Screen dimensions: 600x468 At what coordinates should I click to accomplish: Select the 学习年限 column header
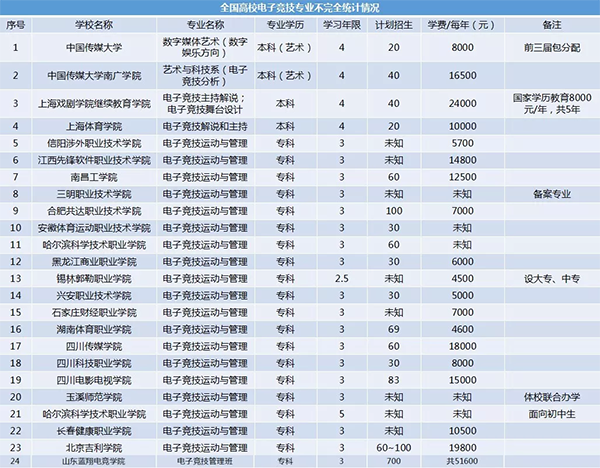(x=342, y=25)
